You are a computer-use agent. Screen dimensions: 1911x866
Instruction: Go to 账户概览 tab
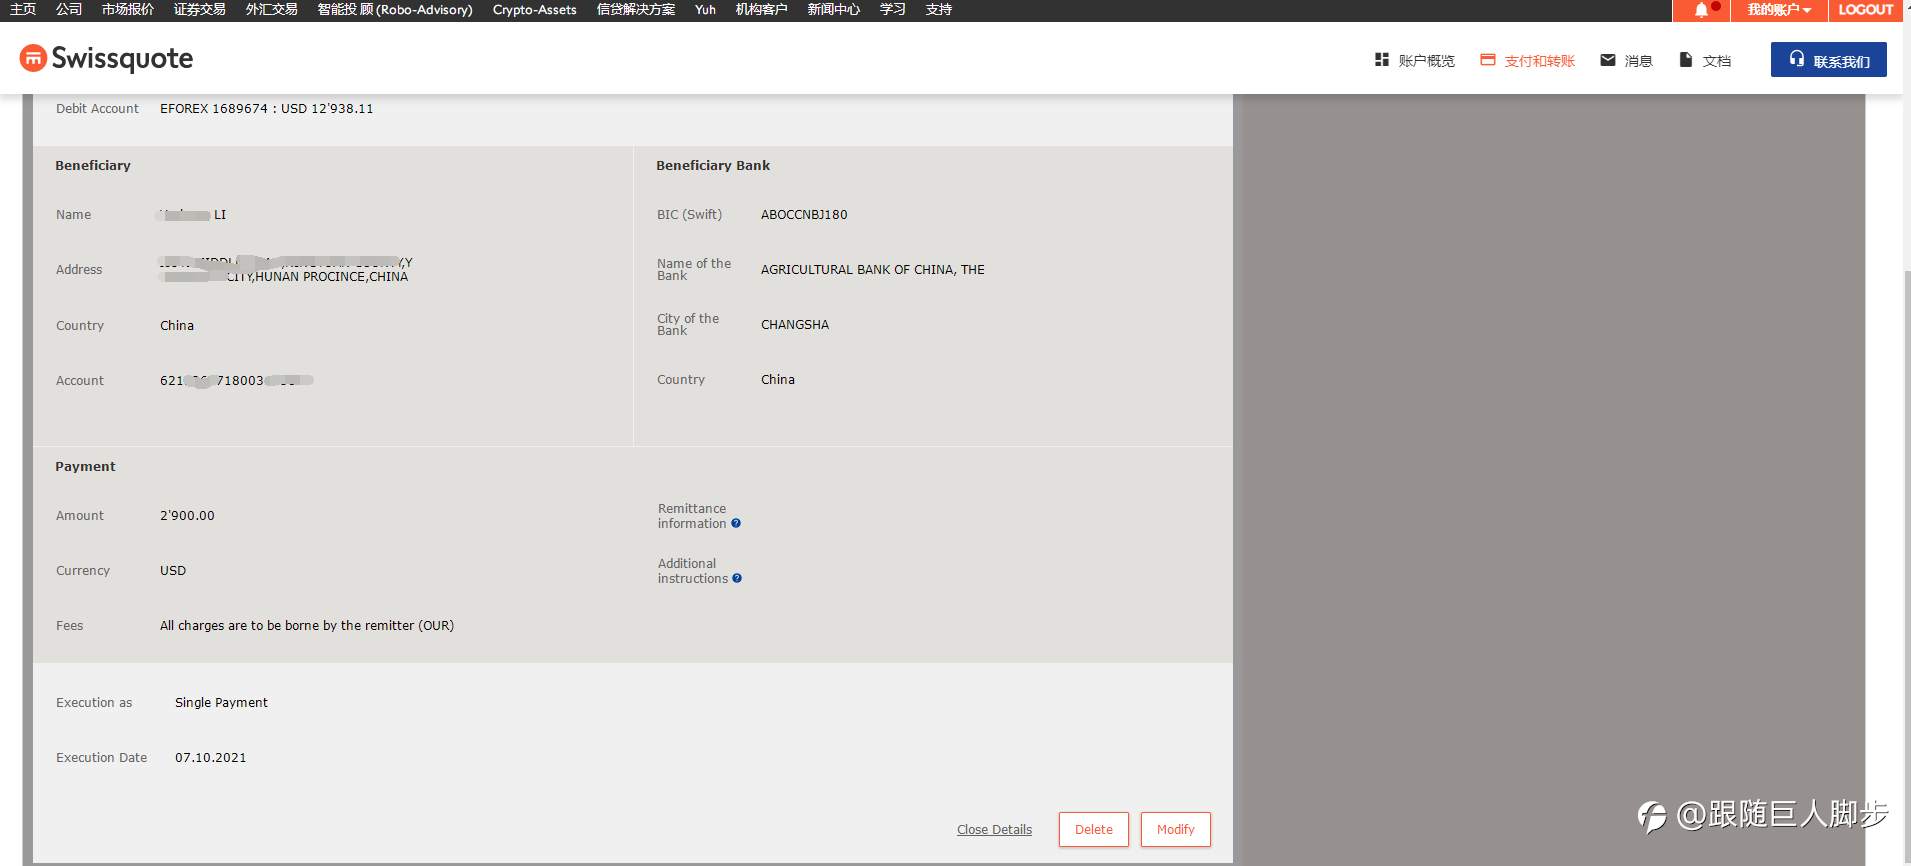[x=1415, y=61]
